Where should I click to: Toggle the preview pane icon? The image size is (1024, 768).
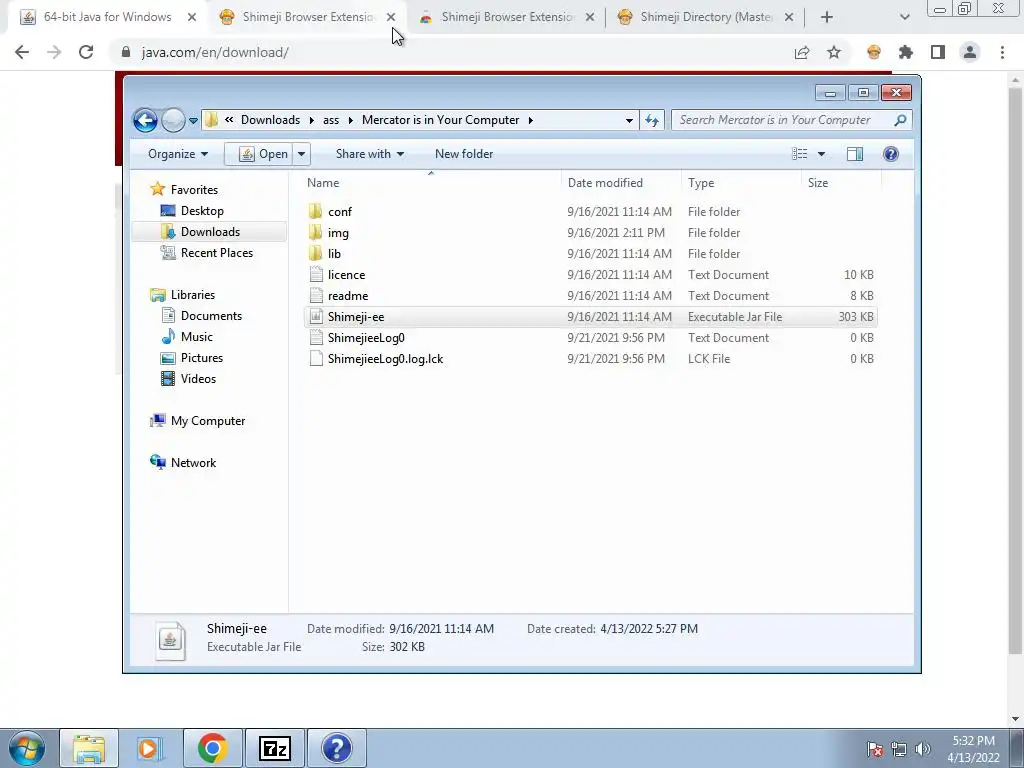pos(855,154)
